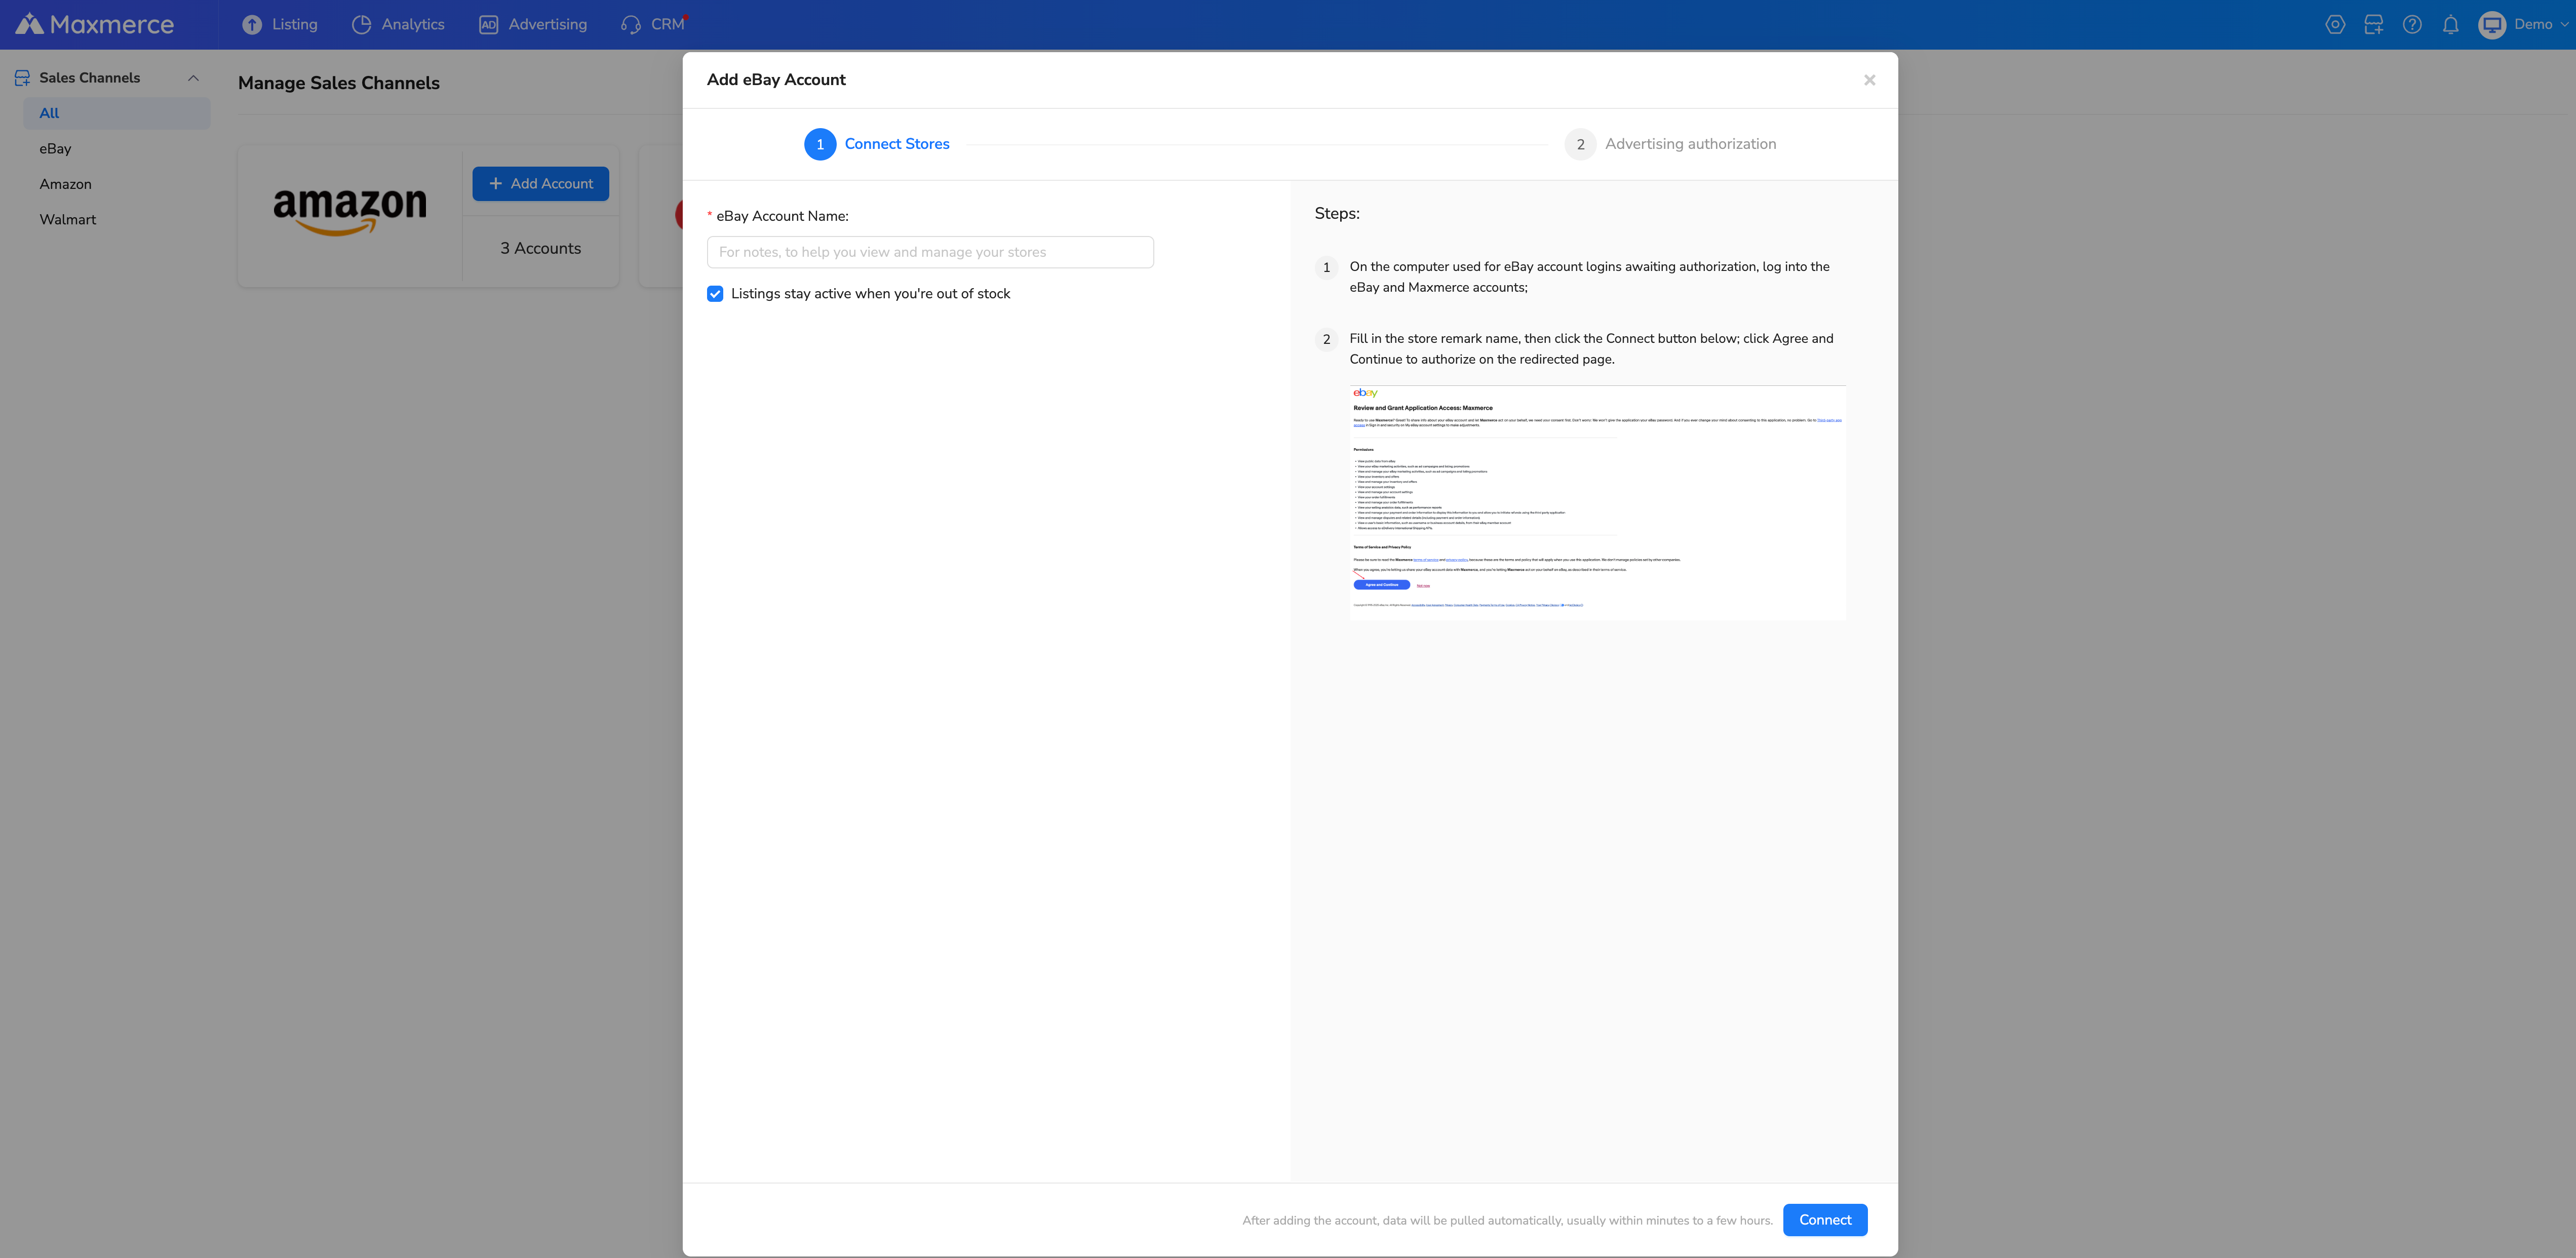2576x1258 pixels.
Task: Click step 1 Connect Stores
Action: coord(877,144)
